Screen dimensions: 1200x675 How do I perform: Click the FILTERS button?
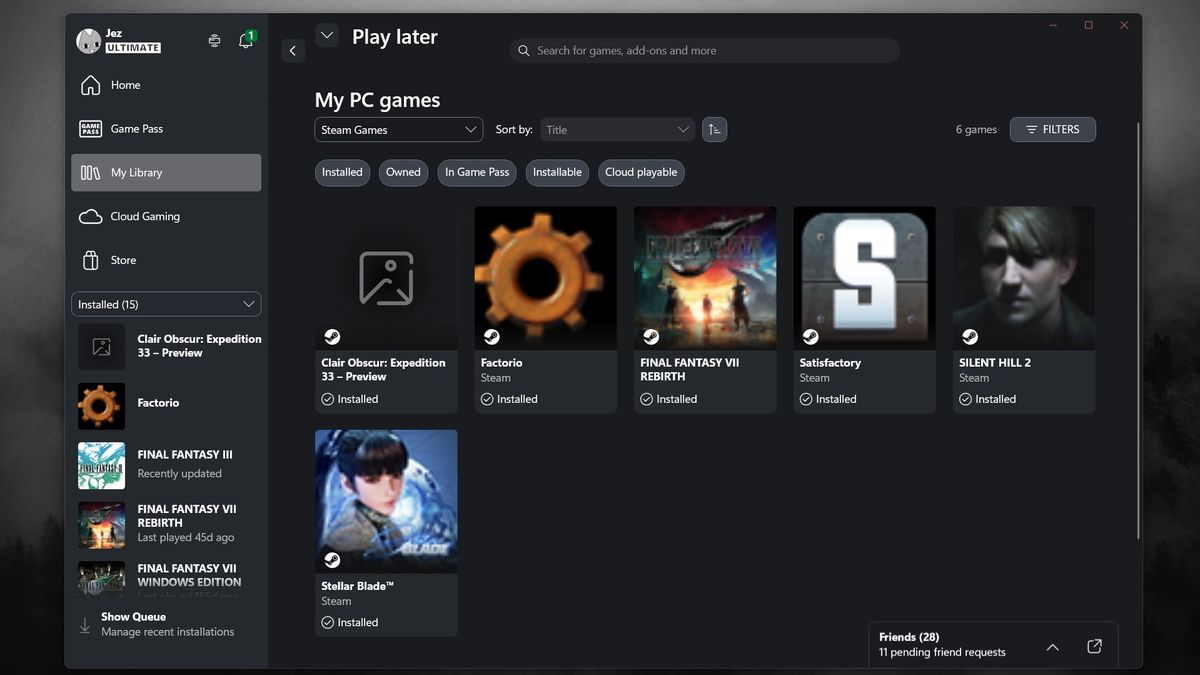[1053, 130]
